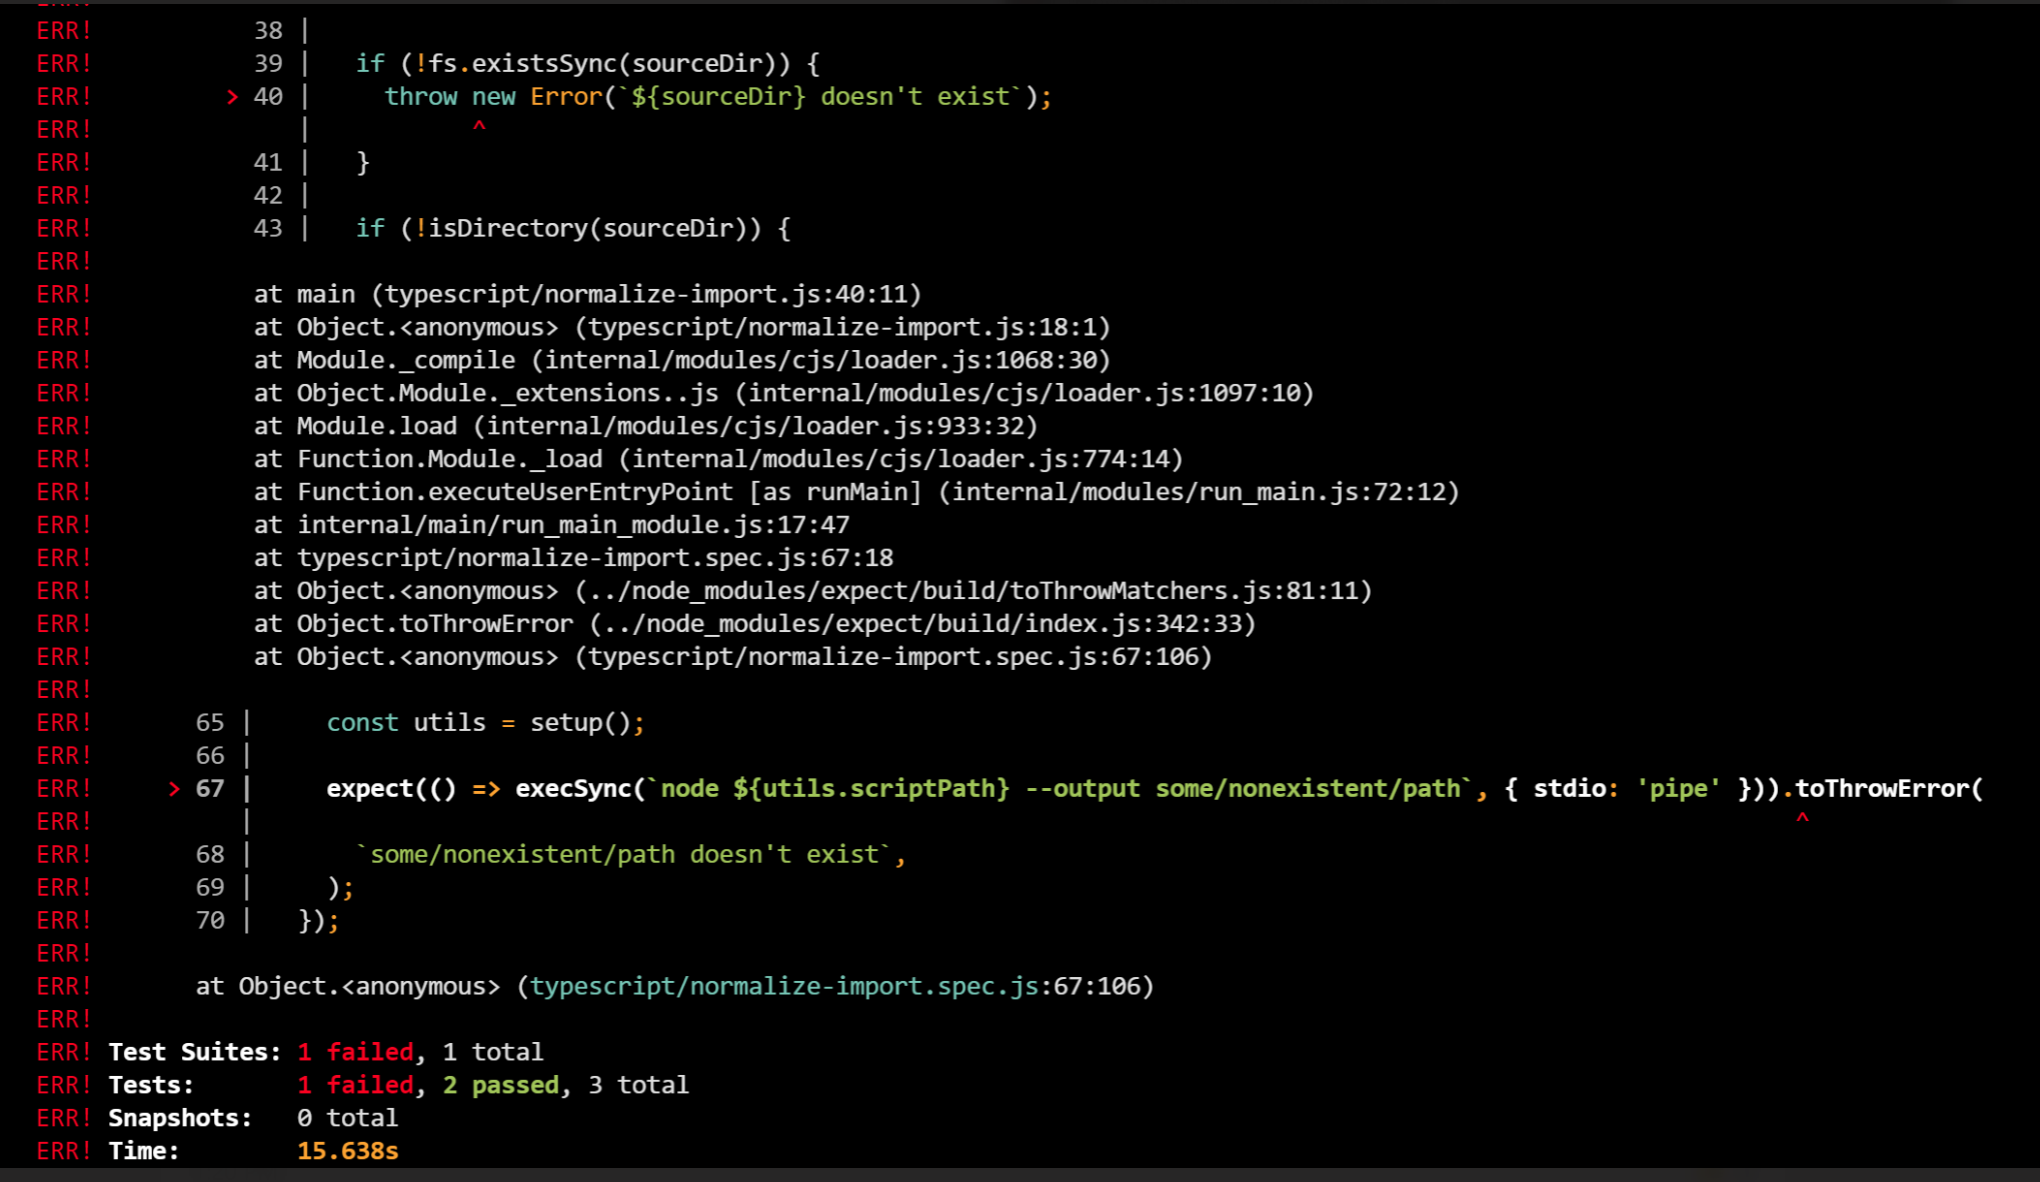2040x1182 pixels.
Task: Click the red caret under toThrowError
Action: click(x=1802, y=819)
